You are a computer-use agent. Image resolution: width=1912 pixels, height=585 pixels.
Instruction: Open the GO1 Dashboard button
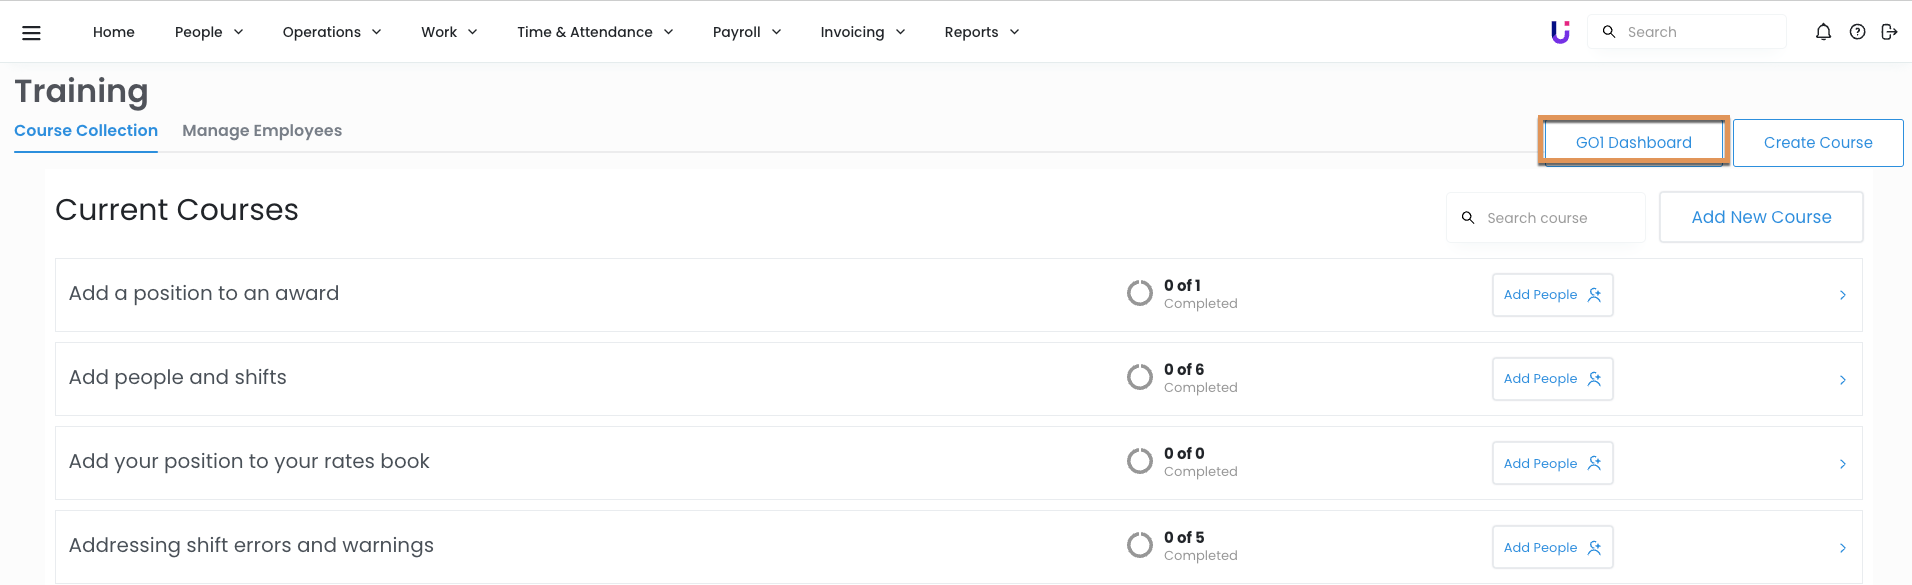(1633, 142)
